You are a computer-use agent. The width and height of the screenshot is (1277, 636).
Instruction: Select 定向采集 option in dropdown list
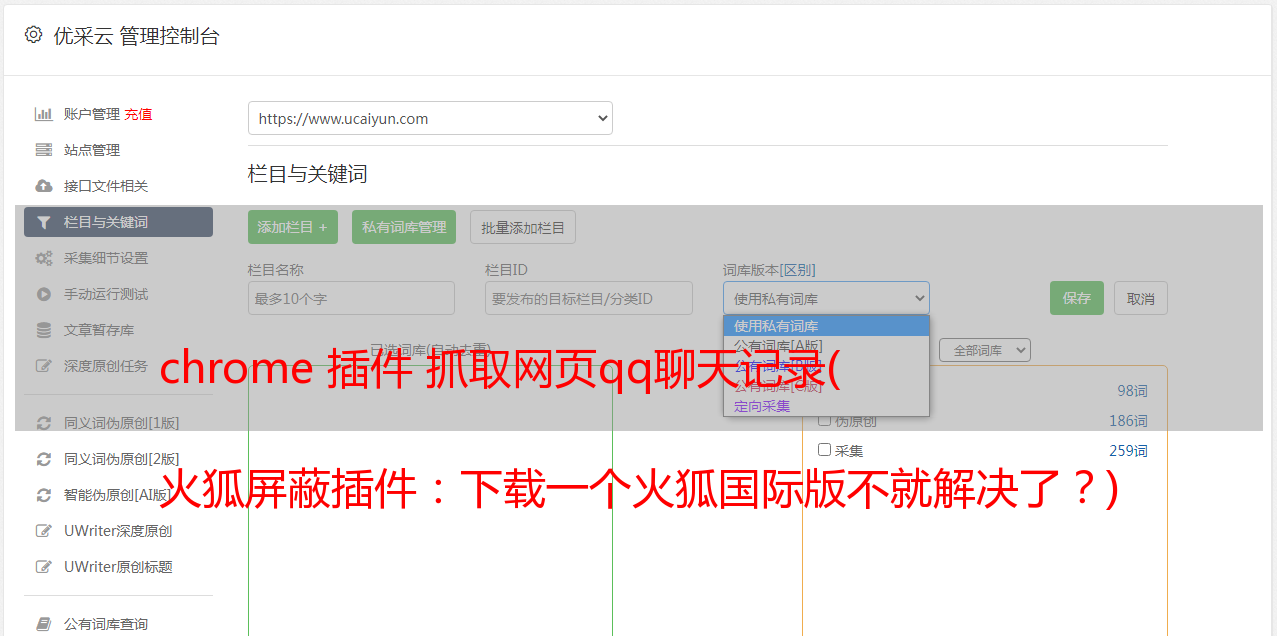click(826, 406)
